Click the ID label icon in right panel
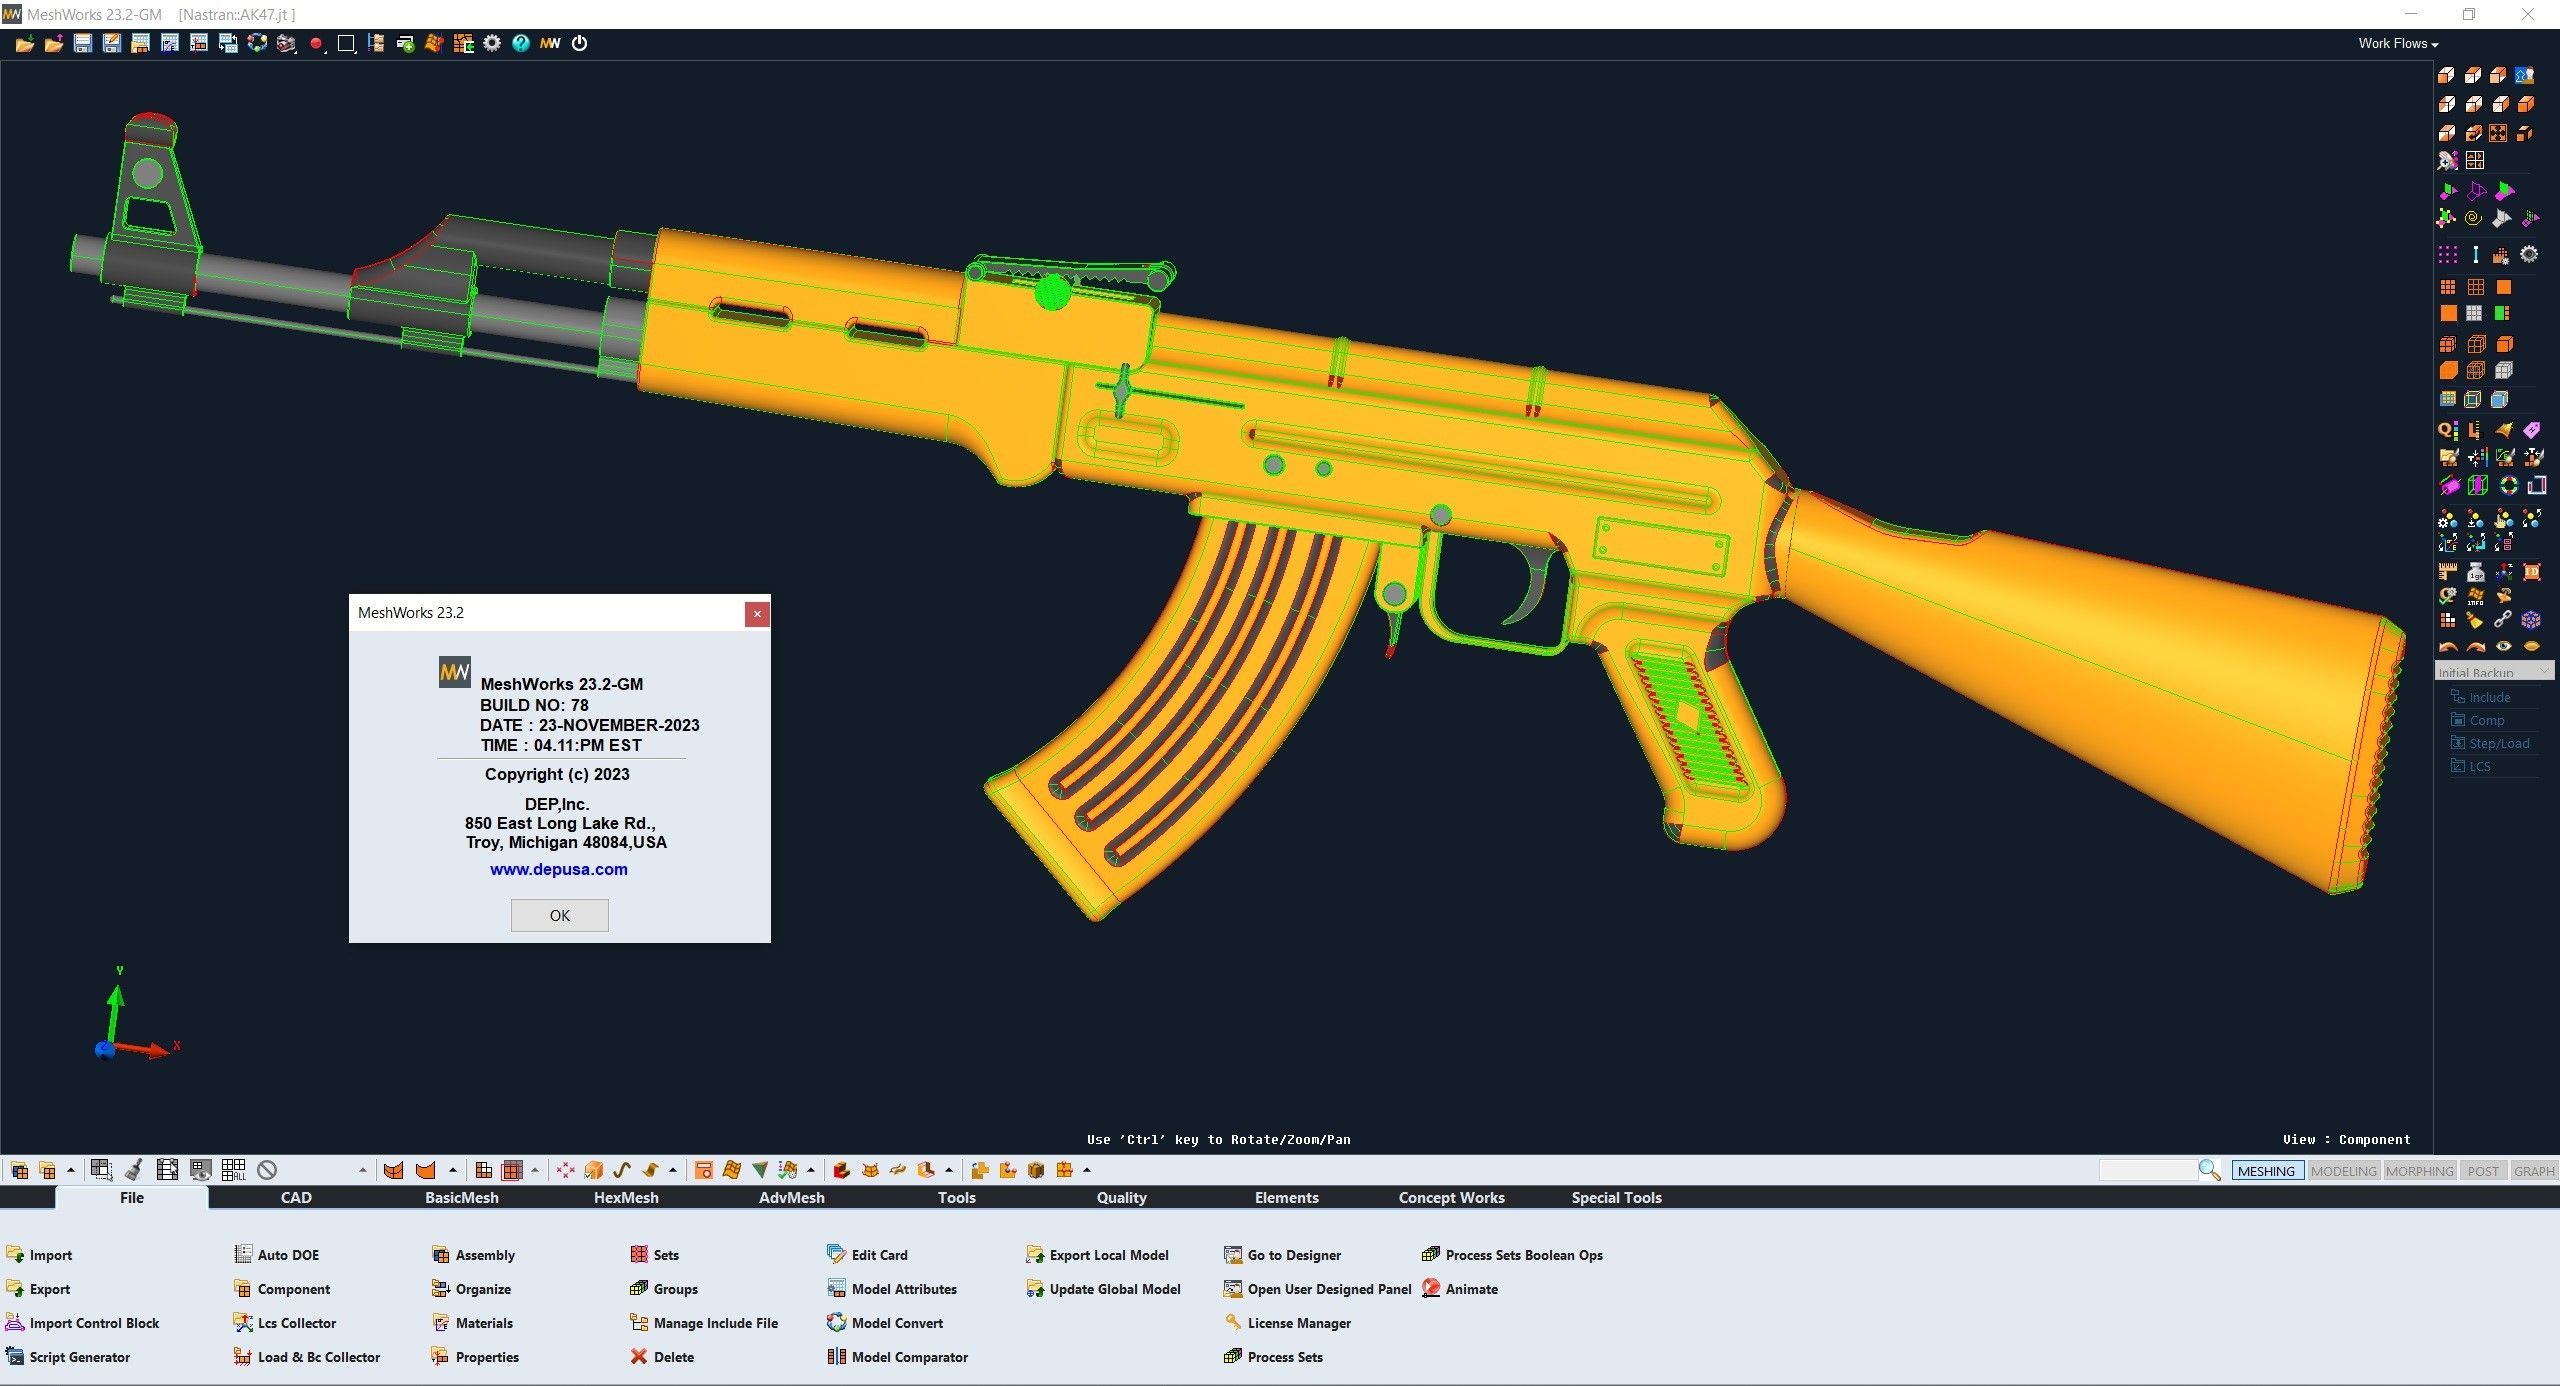2560x1386 pixels. [x=2532, y=572]
